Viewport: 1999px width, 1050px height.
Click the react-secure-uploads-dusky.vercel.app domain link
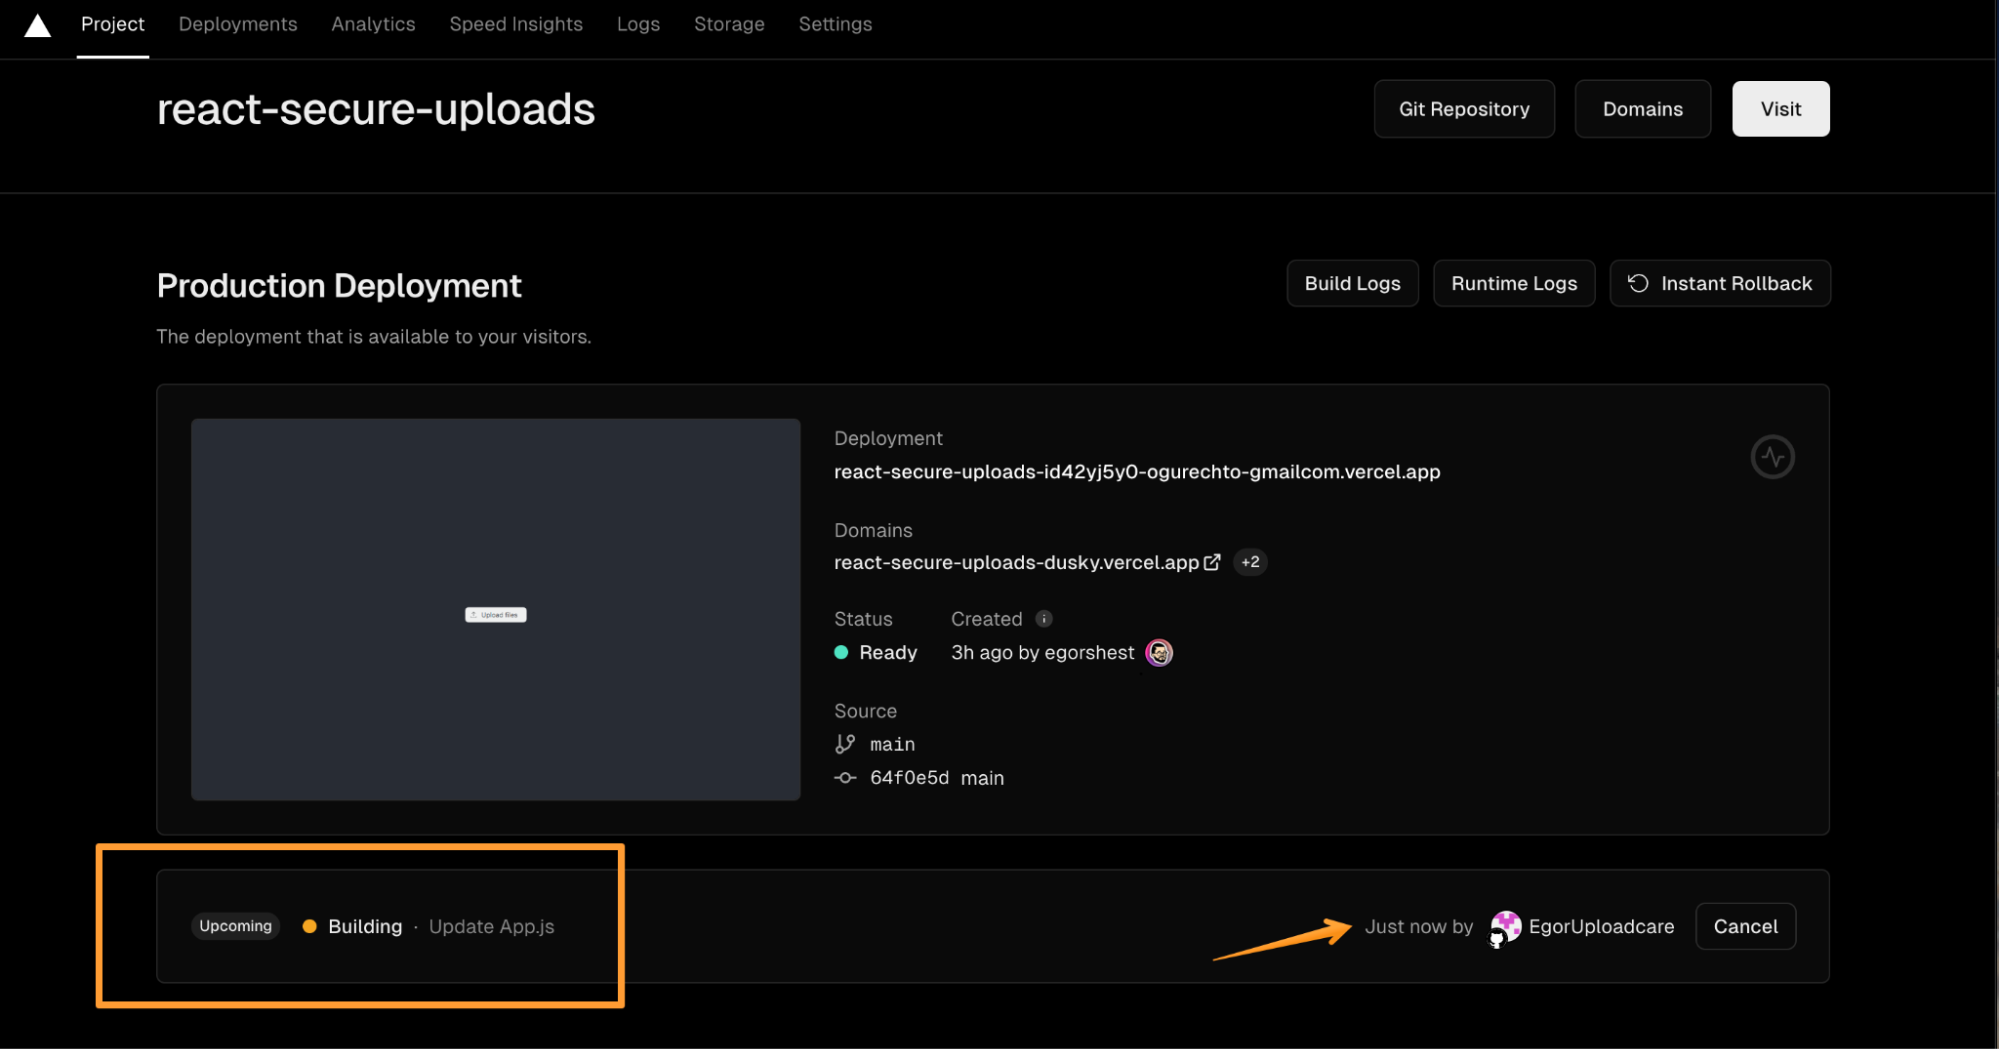[x=1016, y=562]
